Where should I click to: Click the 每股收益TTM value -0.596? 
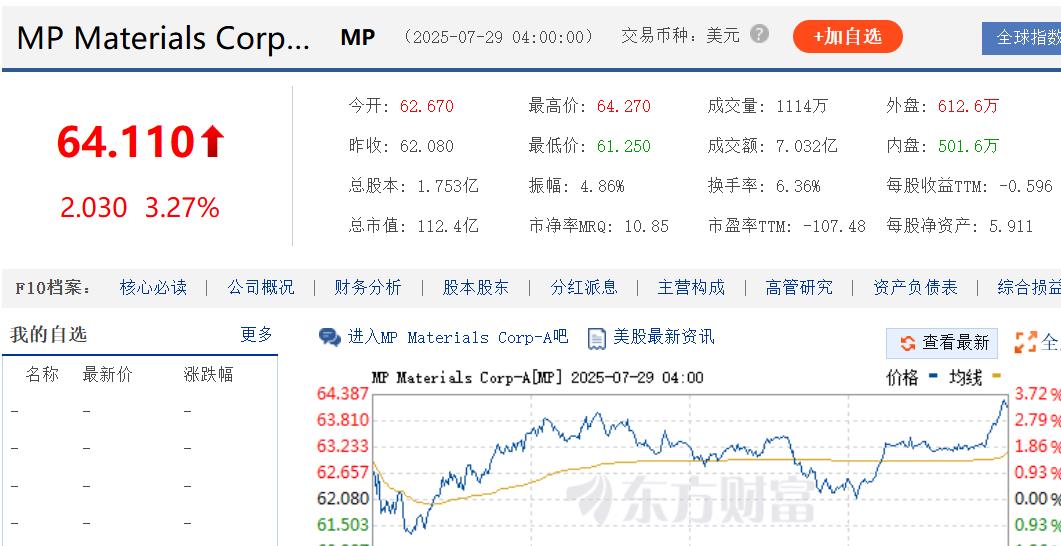[1025, 186]
